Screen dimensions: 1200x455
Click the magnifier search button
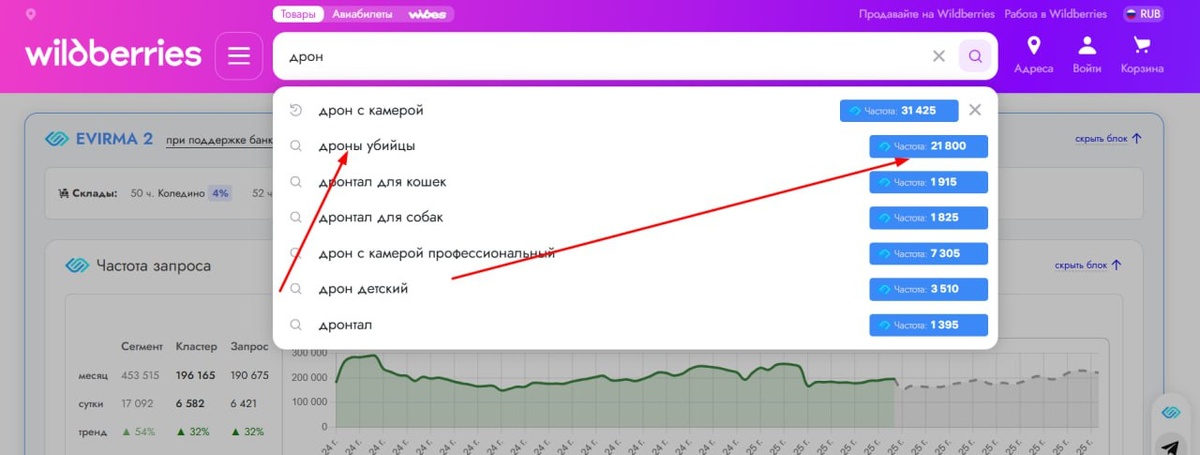pos(975,56)
